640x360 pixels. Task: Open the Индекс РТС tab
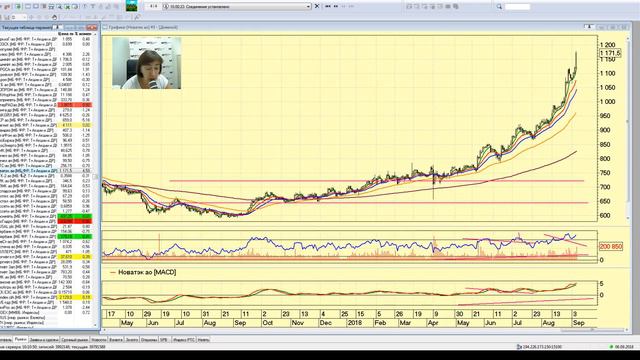coord(184,340)
